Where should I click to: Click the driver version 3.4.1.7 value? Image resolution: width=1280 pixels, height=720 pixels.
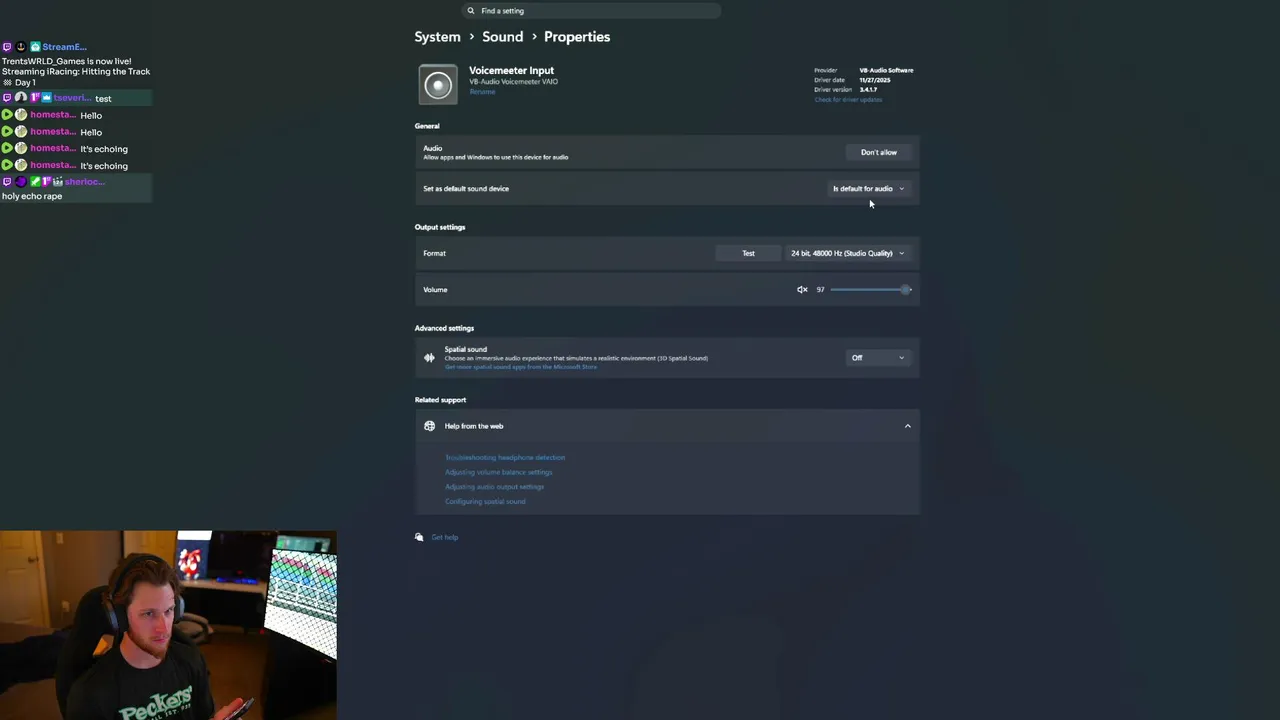868,90
